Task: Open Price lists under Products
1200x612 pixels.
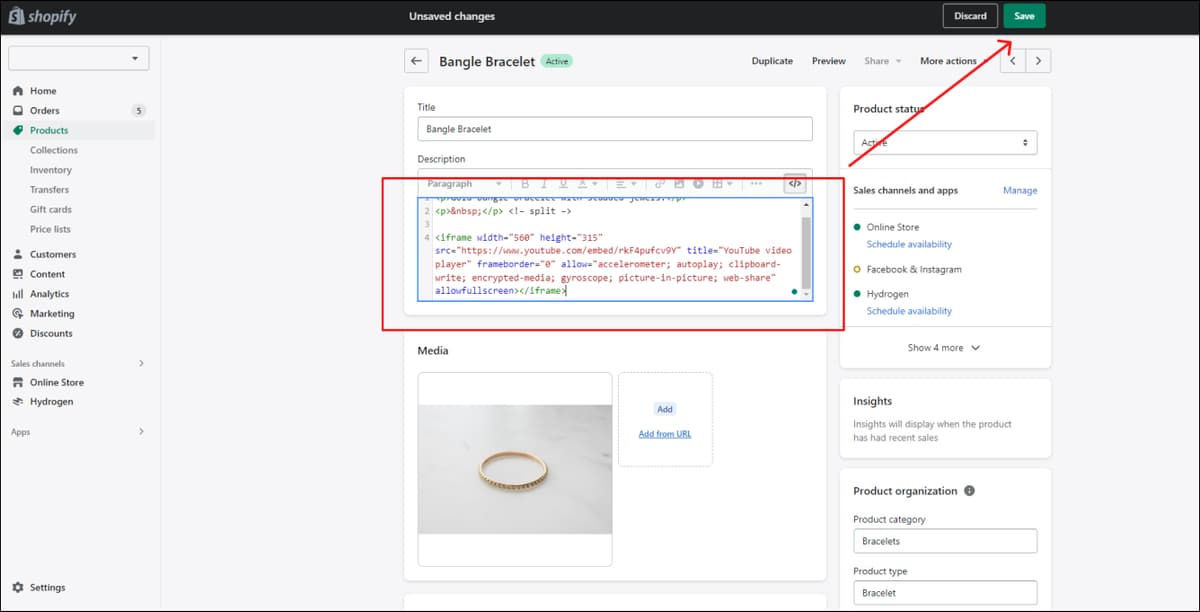Action: 50,229
